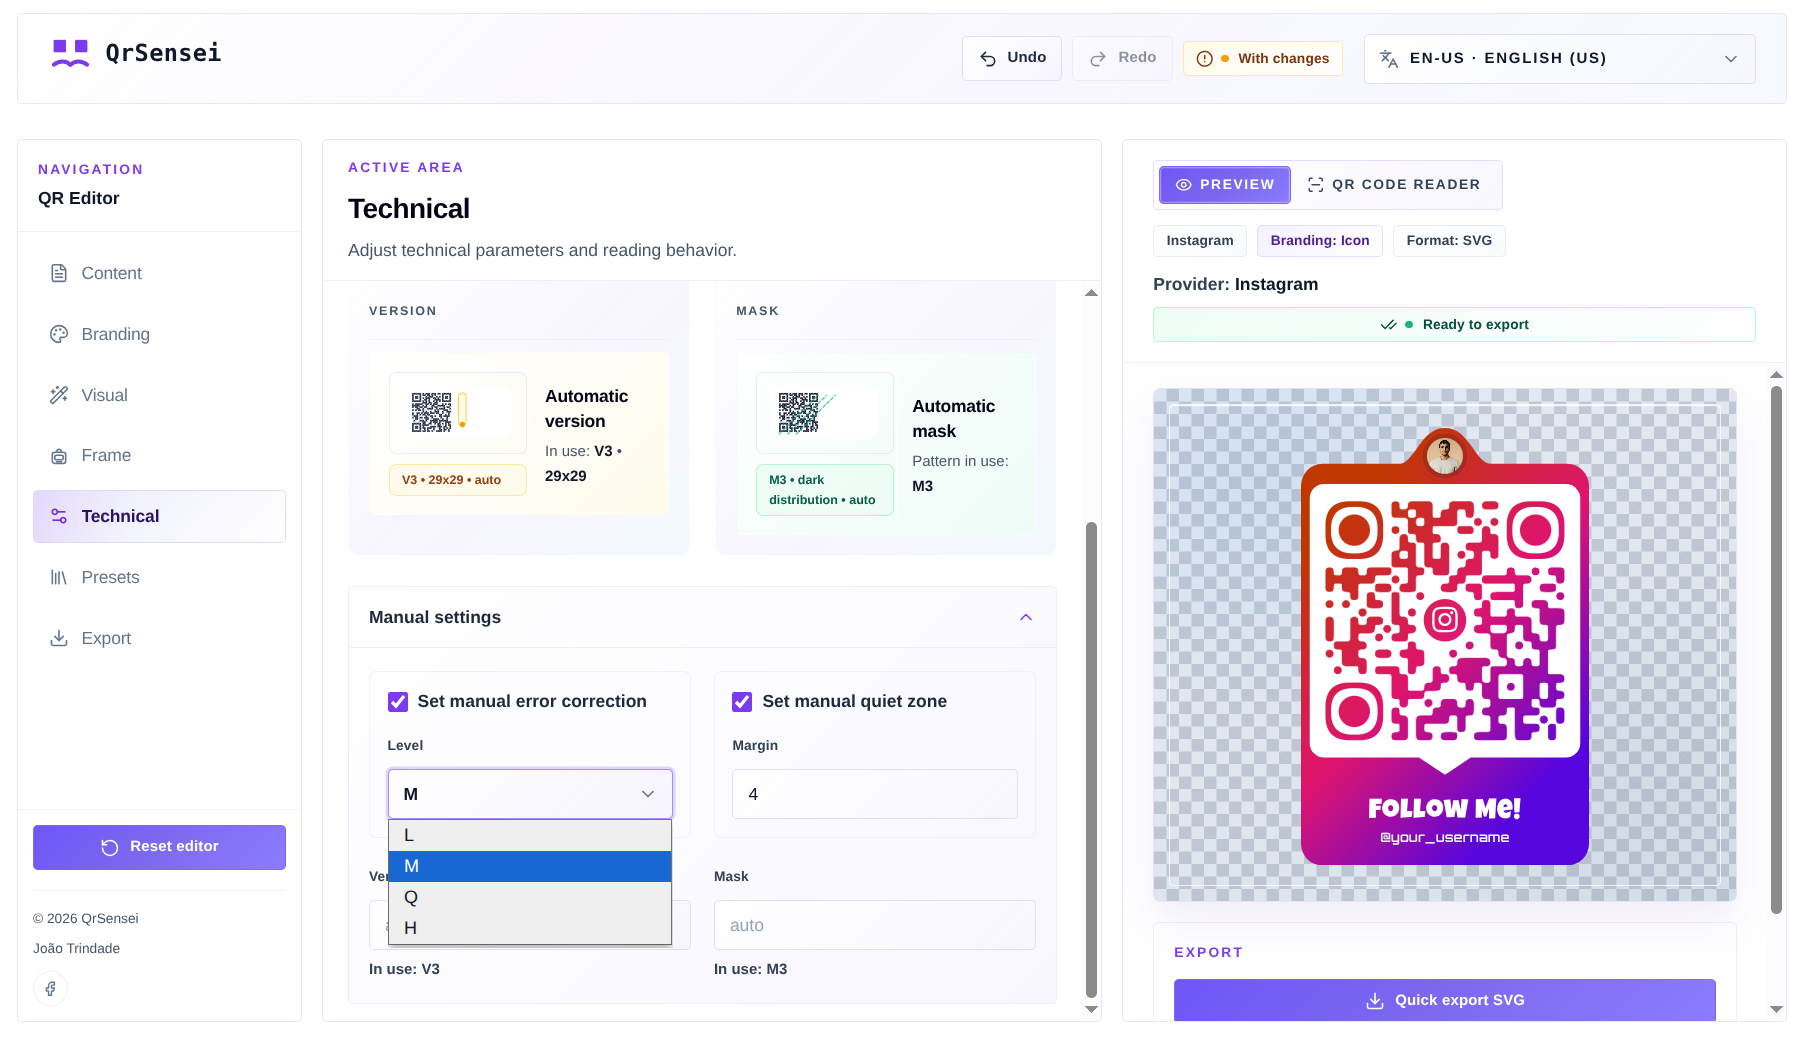Collapse the Manual settings section
This screenshot has height=1042, width=1804.
[1026, 618]
